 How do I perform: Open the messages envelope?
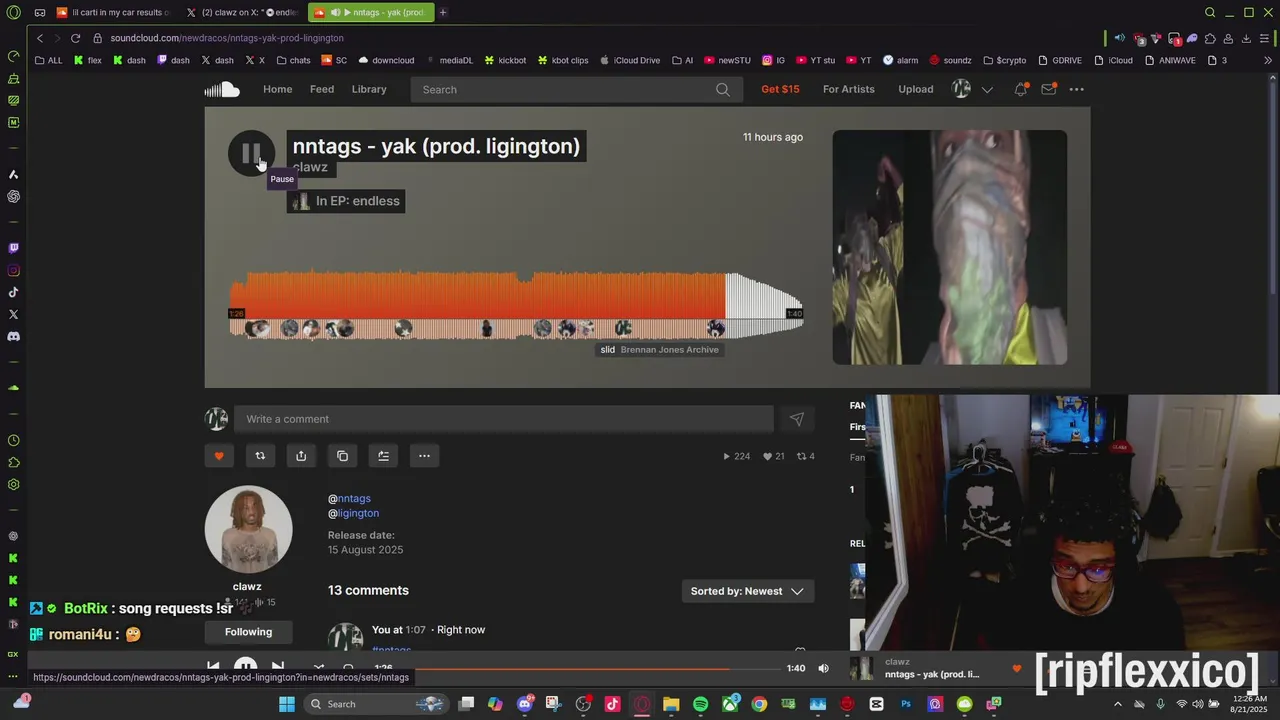pos(1048,89)
